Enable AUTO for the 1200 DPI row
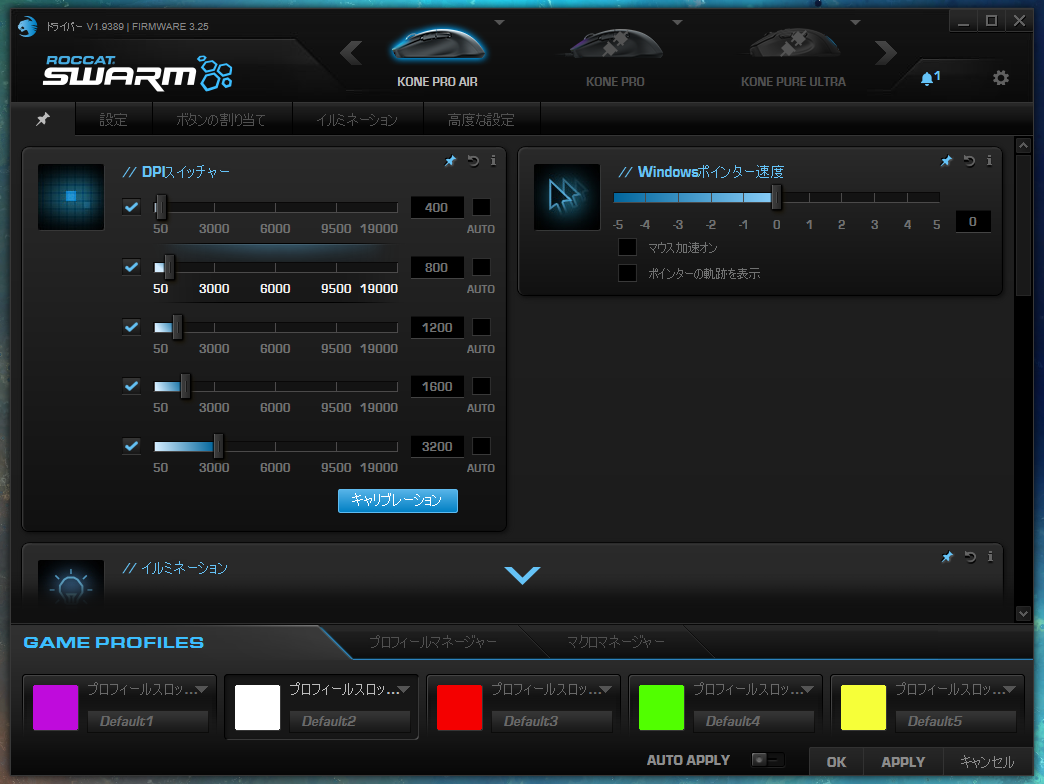The width and height of the screenshot is (1044, 784). pyautogui.click(x=481, y=327)
